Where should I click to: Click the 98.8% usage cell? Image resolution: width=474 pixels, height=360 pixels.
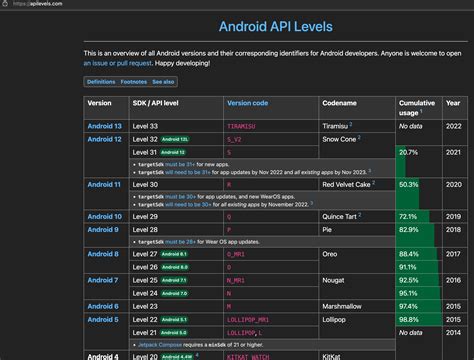click(x=419, y=319)
